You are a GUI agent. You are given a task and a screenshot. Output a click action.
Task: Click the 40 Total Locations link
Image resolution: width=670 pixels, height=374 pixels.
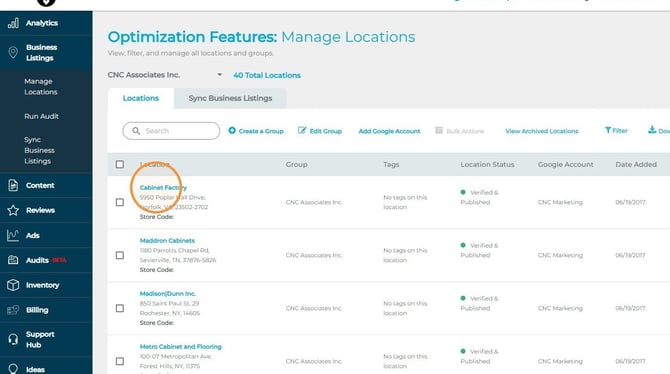(x=267, y=75)
